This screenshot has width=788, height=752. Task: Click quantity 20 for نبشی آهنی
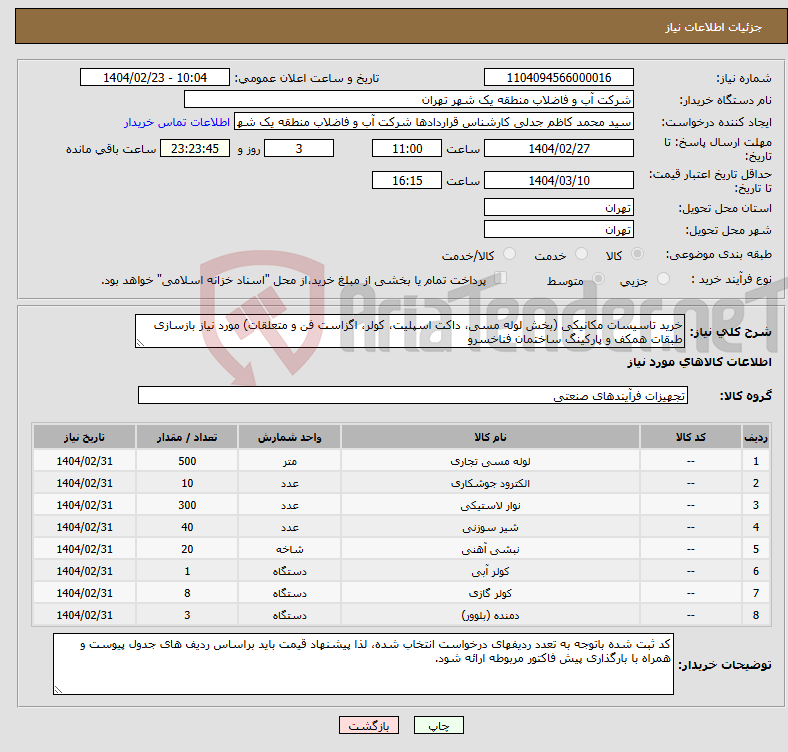(187, 549)
